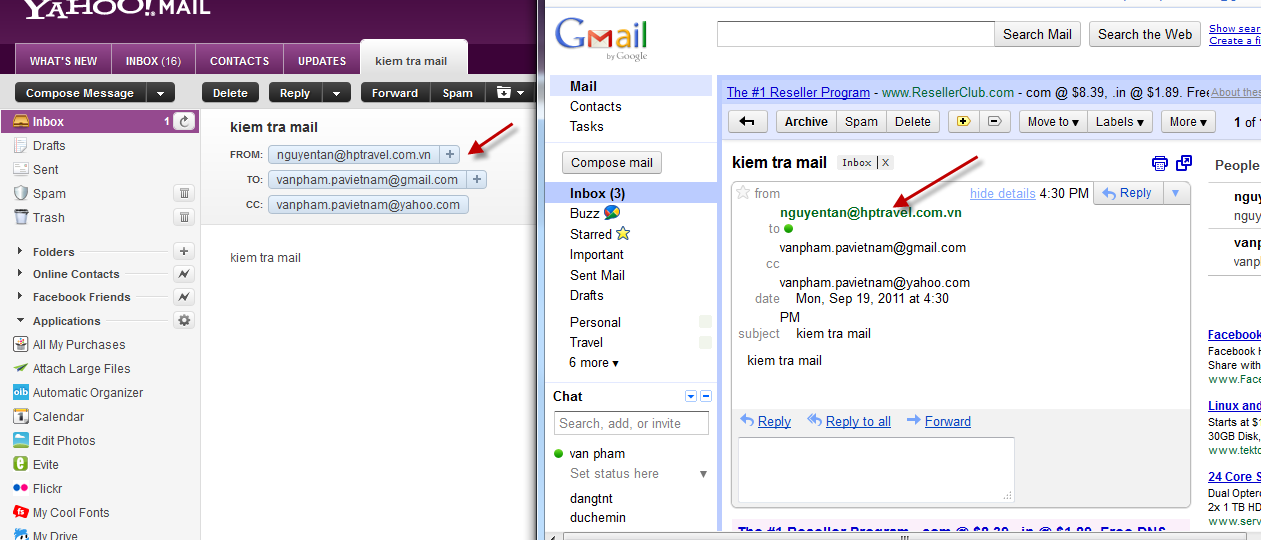Open the More actions dropdown in Gmail
This screenshot has height=540, width=1261.
pos(1188,122)
